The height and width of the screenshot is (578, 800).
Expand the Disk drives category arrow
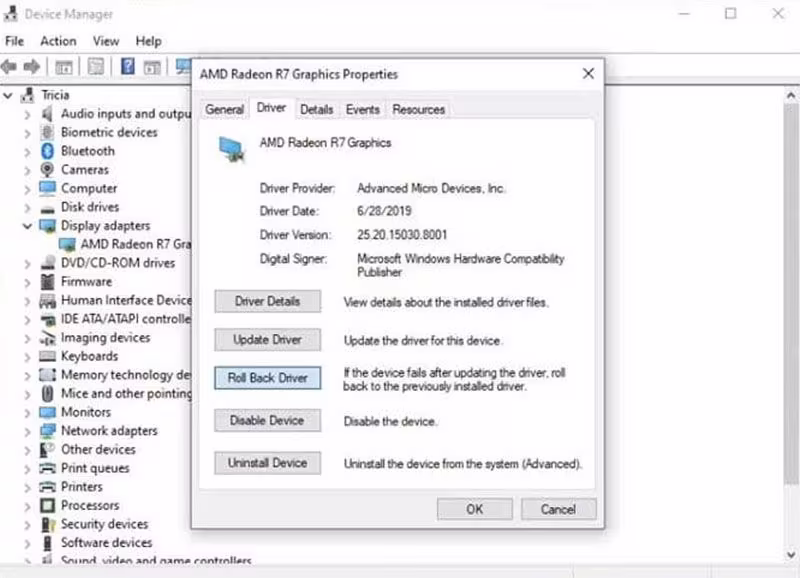27,208
